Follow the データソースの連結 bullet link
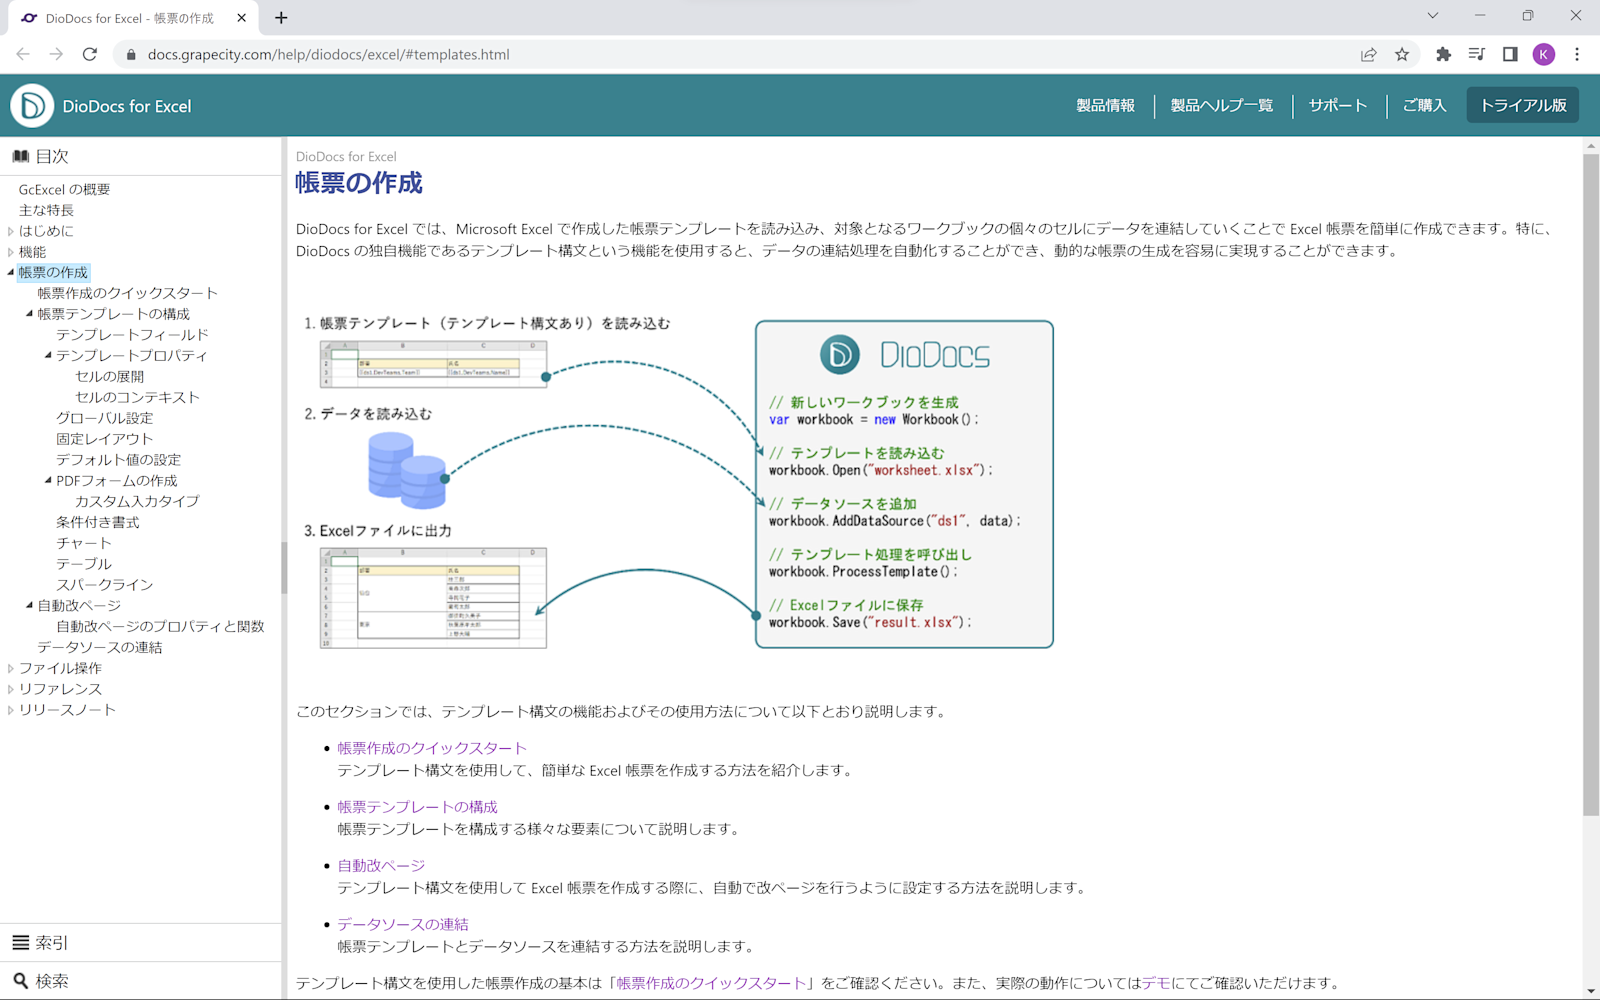The image size is (1600, 1000). point(403,924)
